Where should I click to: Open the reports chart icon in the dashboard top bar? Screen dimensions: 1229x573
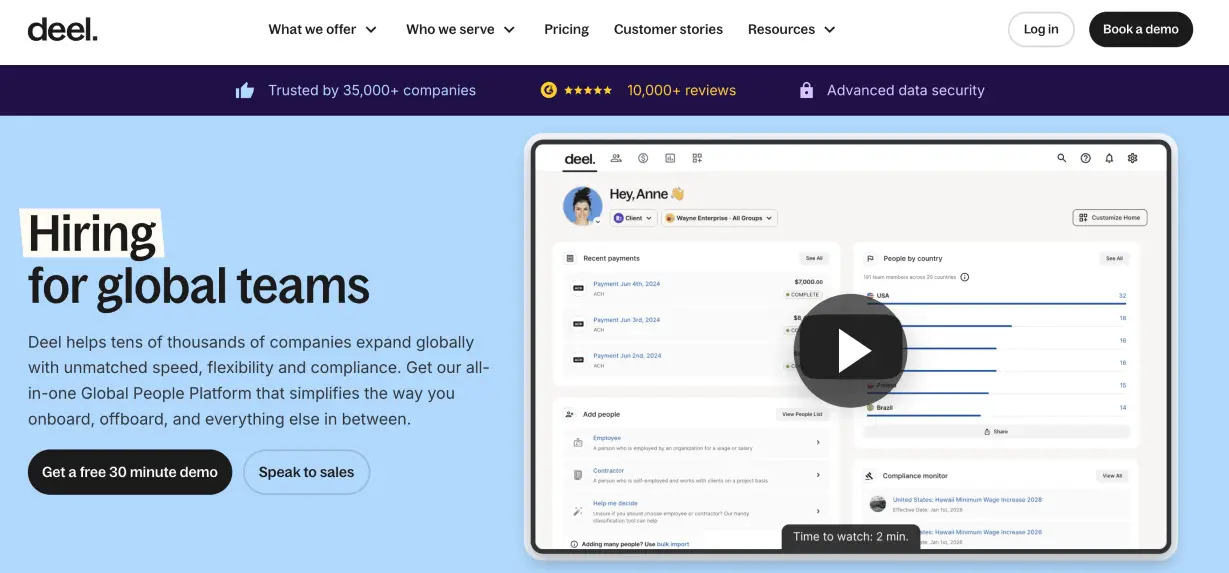[x=670, y=158]
